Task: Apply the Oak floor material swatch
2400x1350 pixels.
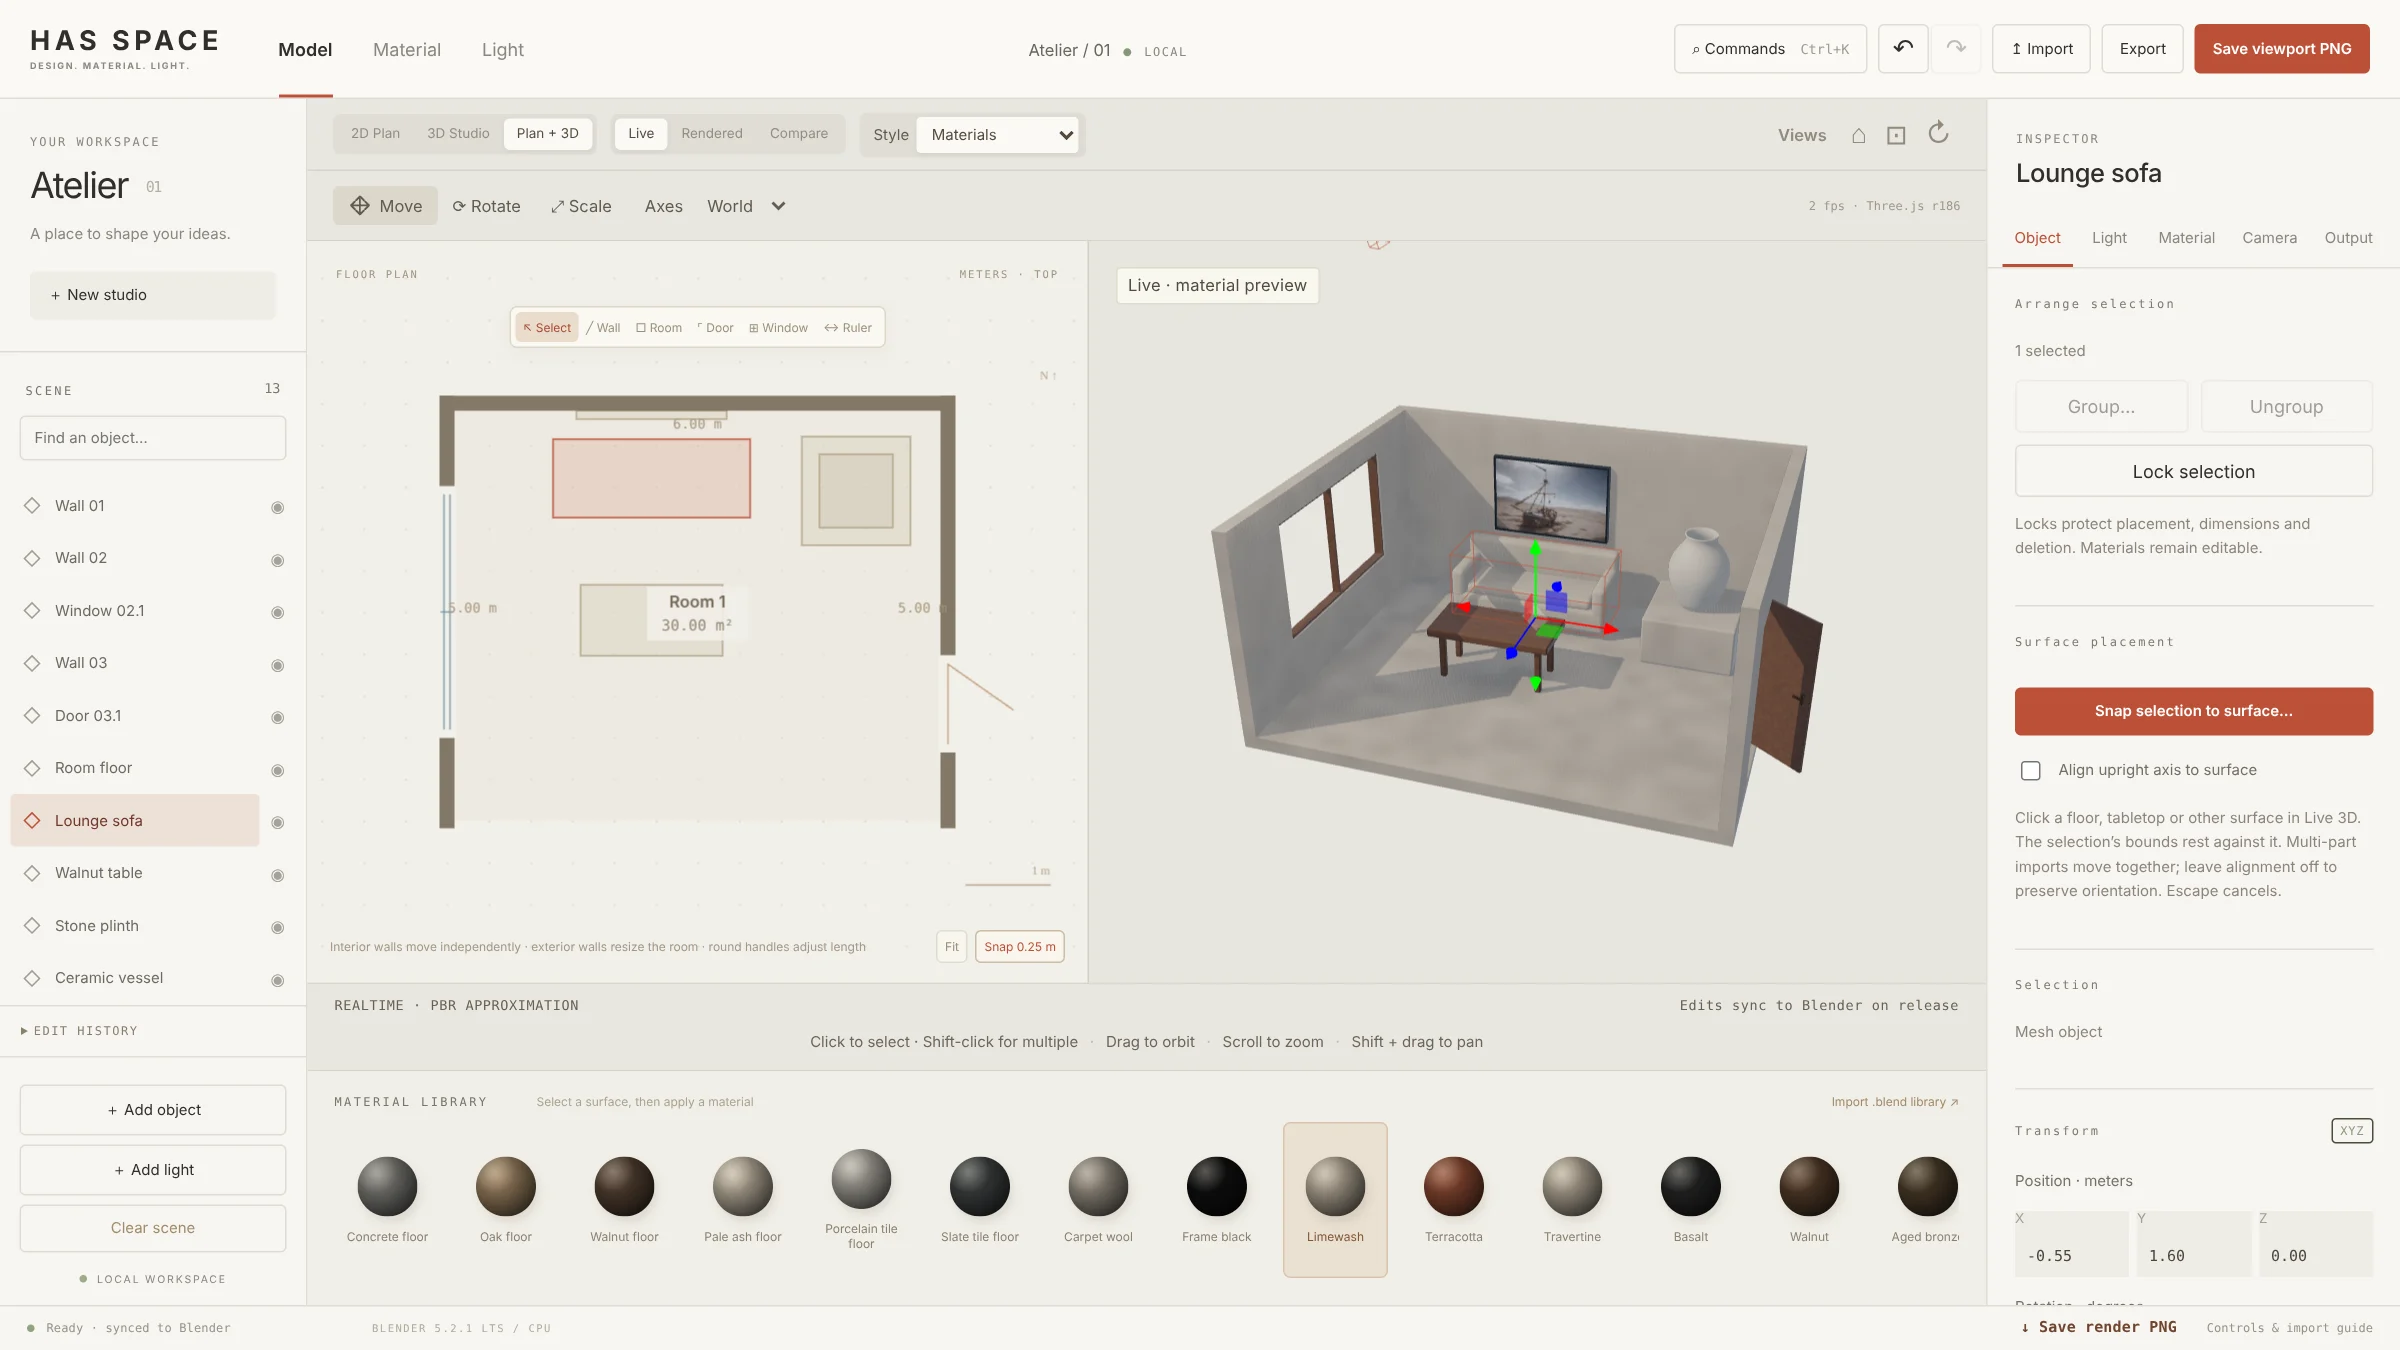Action: pos(505,1199)
